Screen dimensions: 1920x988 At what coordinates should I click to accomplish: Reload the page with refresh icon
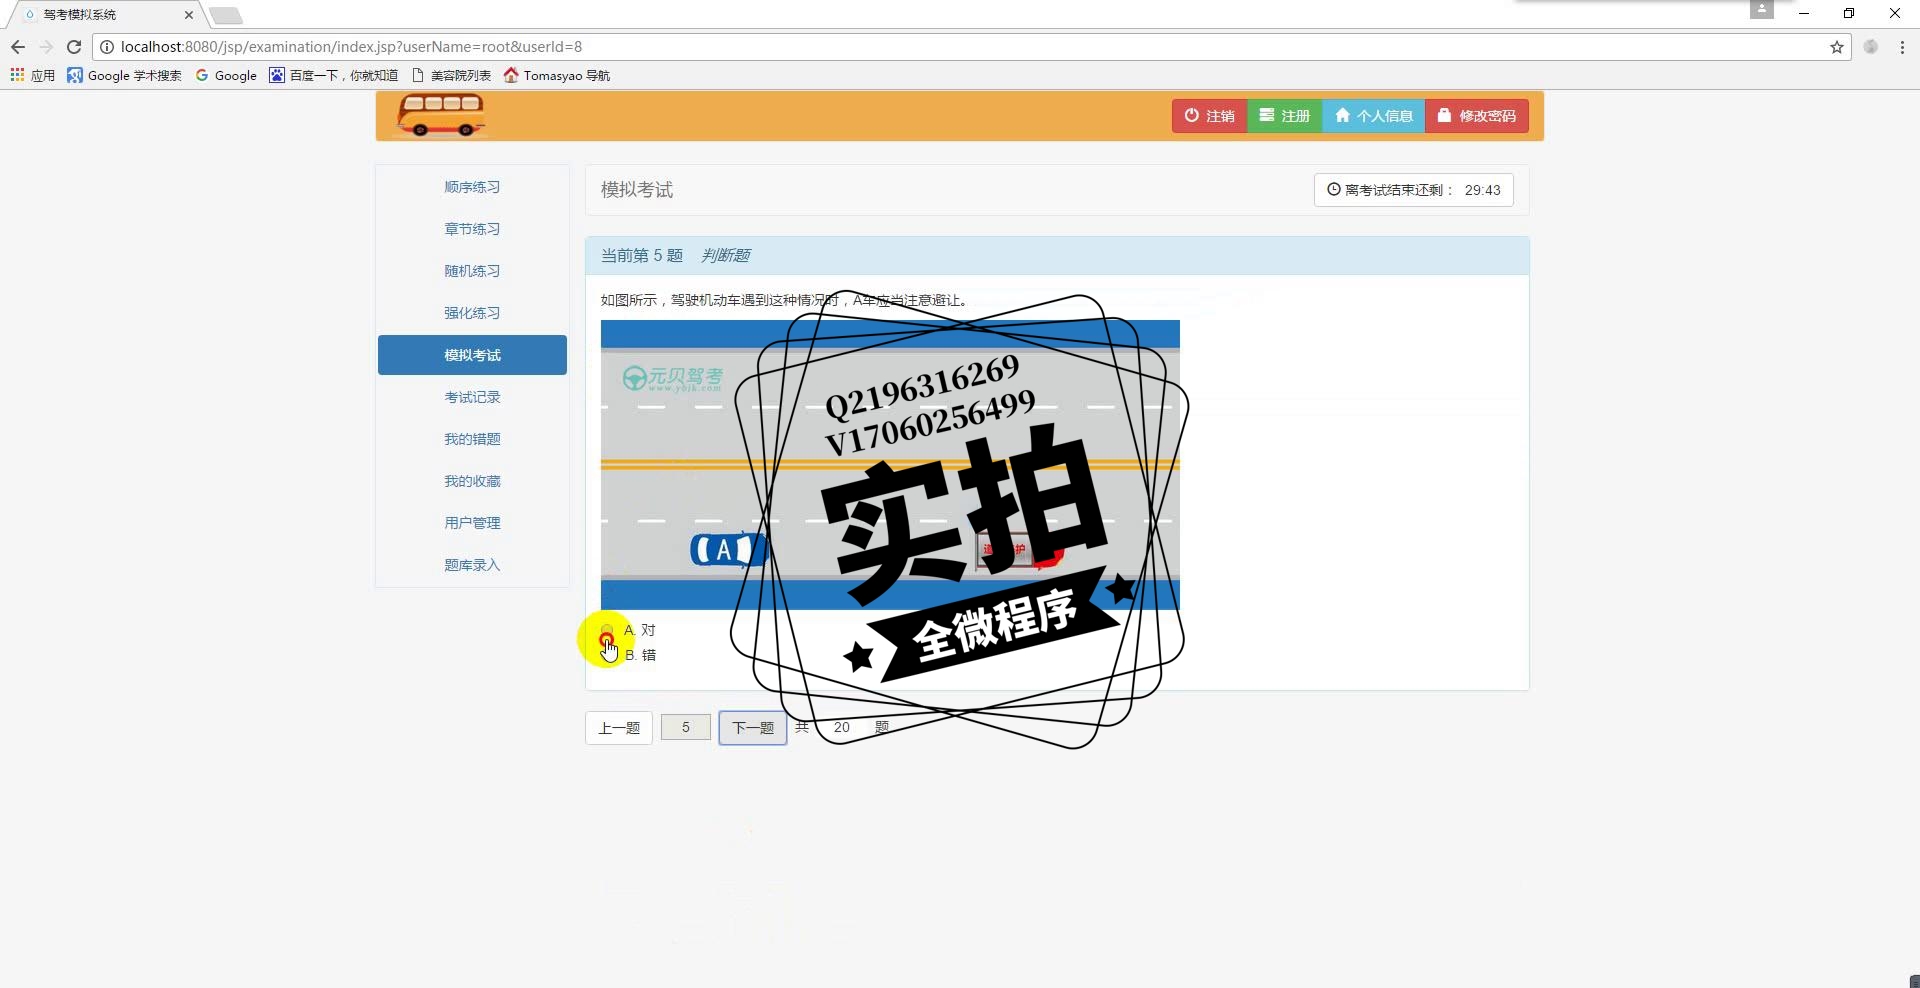point(74,47)
